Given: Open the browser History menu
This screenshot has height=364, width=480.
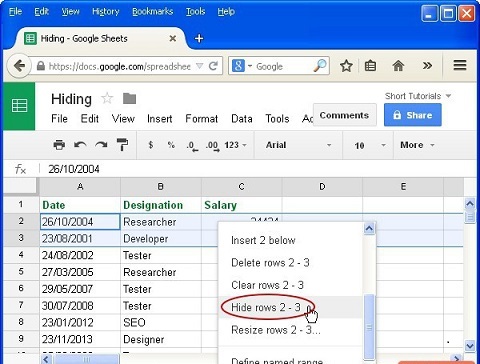Looking at the screenshot, I should click(x=105, y=12).
